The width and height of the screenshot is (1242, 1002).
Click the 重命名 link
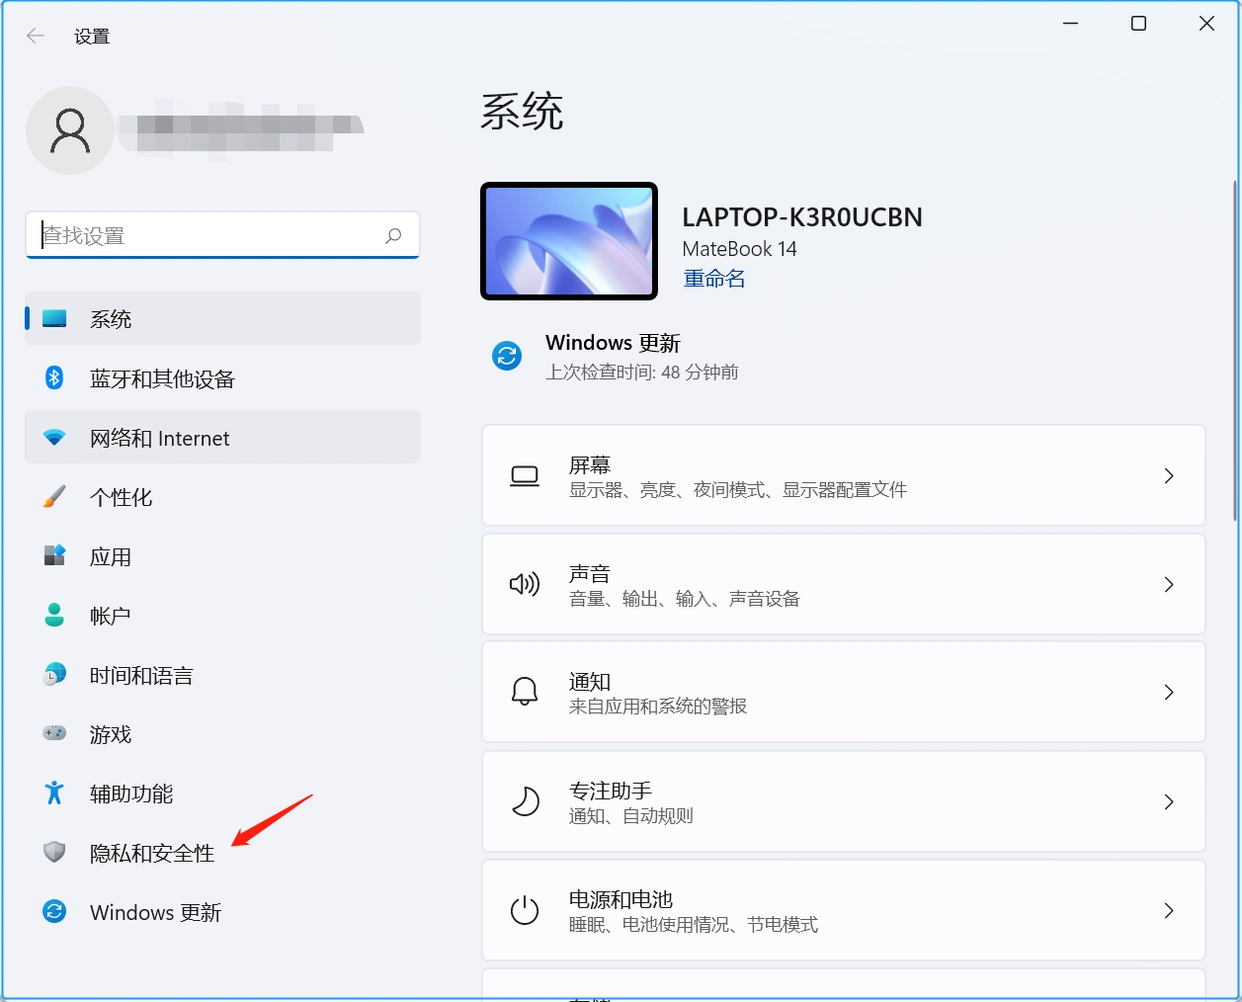tap(713, 278)
